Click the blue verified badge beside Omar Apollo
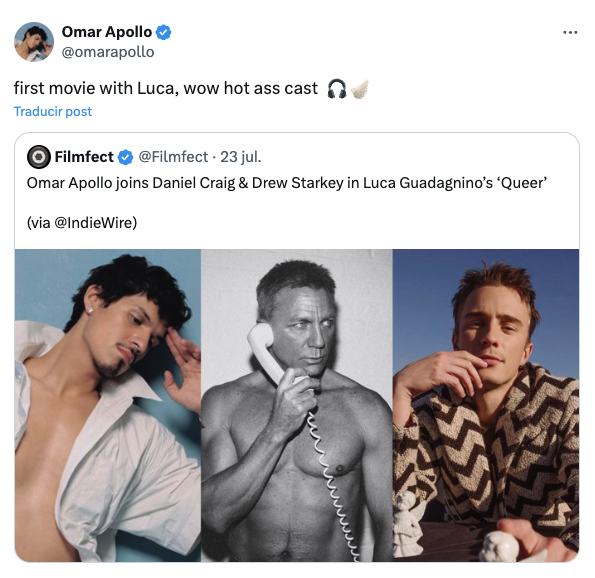 click(x=164, y=32)
